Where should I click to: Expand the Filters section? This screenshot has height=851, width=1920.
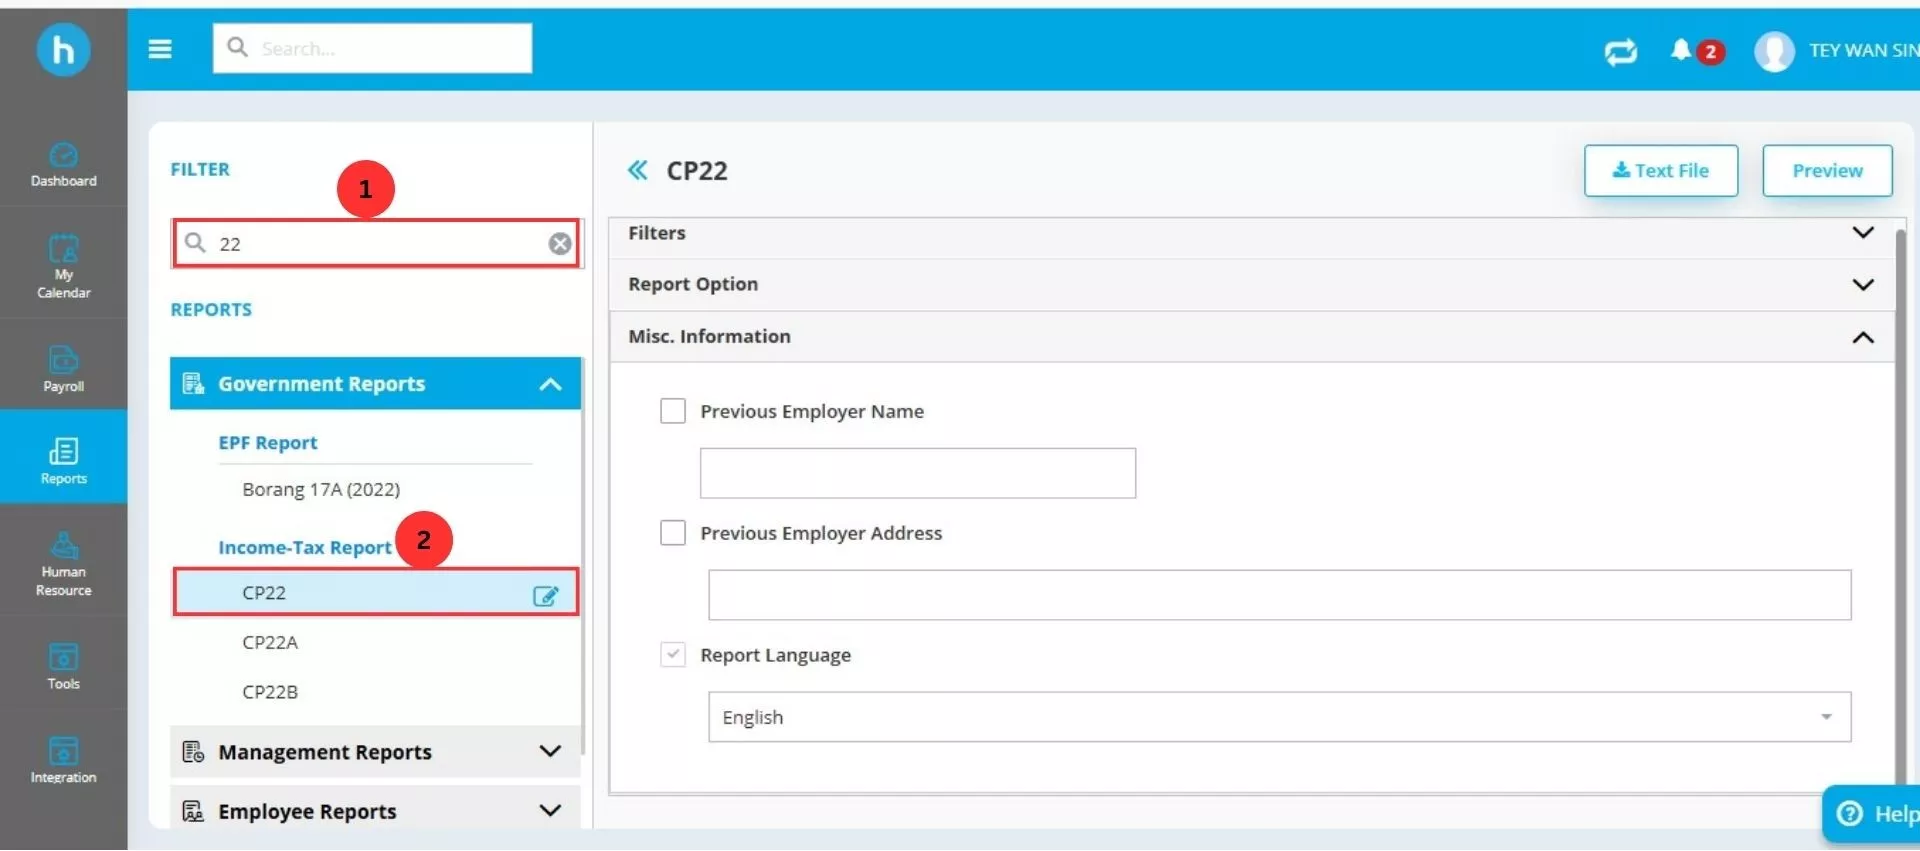(1862, 233)
